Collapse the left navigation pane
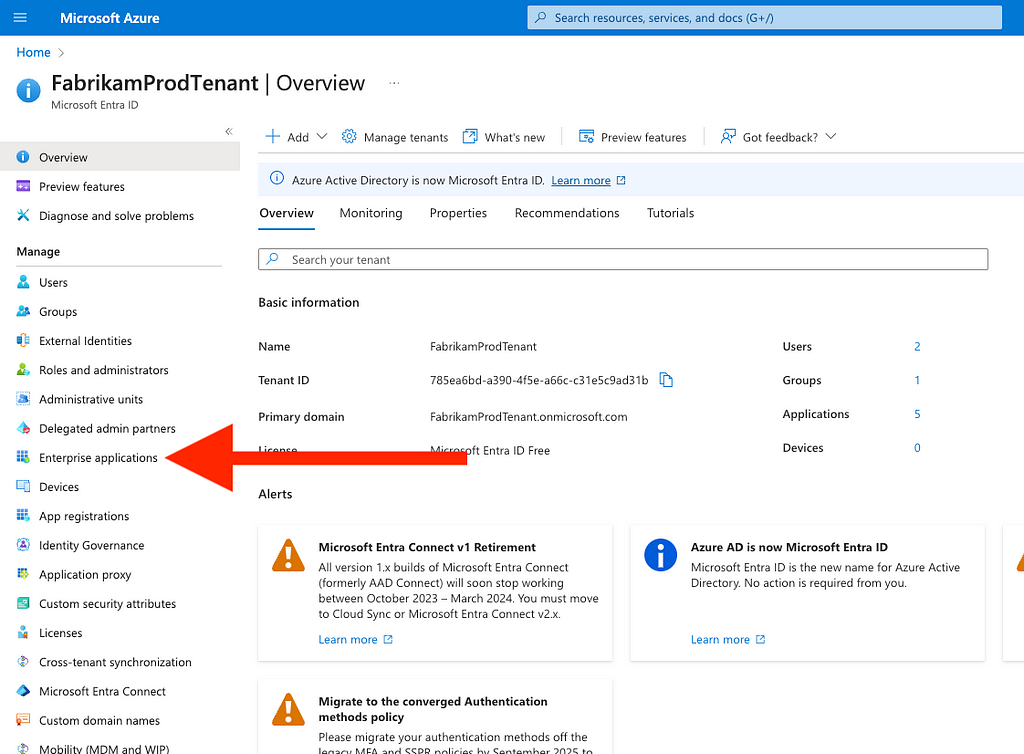This screenshot has width=1024, height=754. point(229,131)
